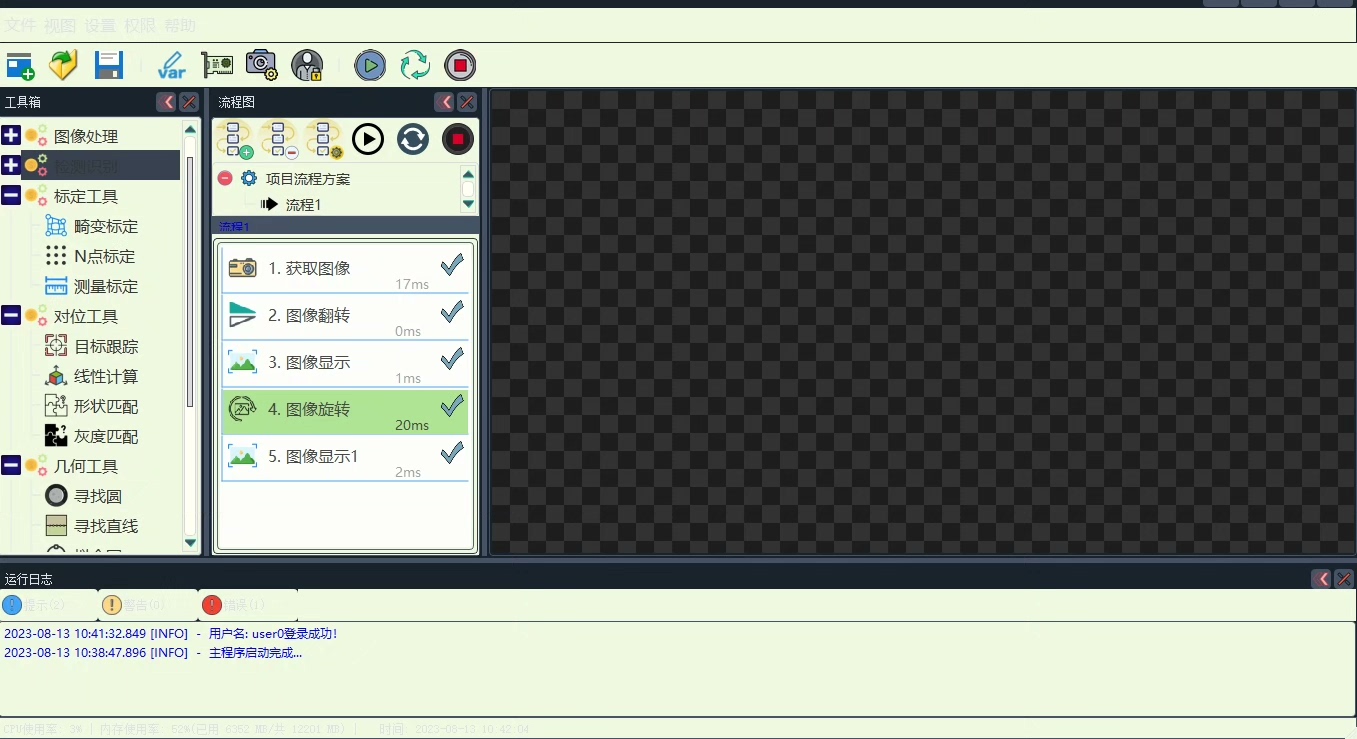Open flow settings with gear flowchart icon

coord(324,140)
